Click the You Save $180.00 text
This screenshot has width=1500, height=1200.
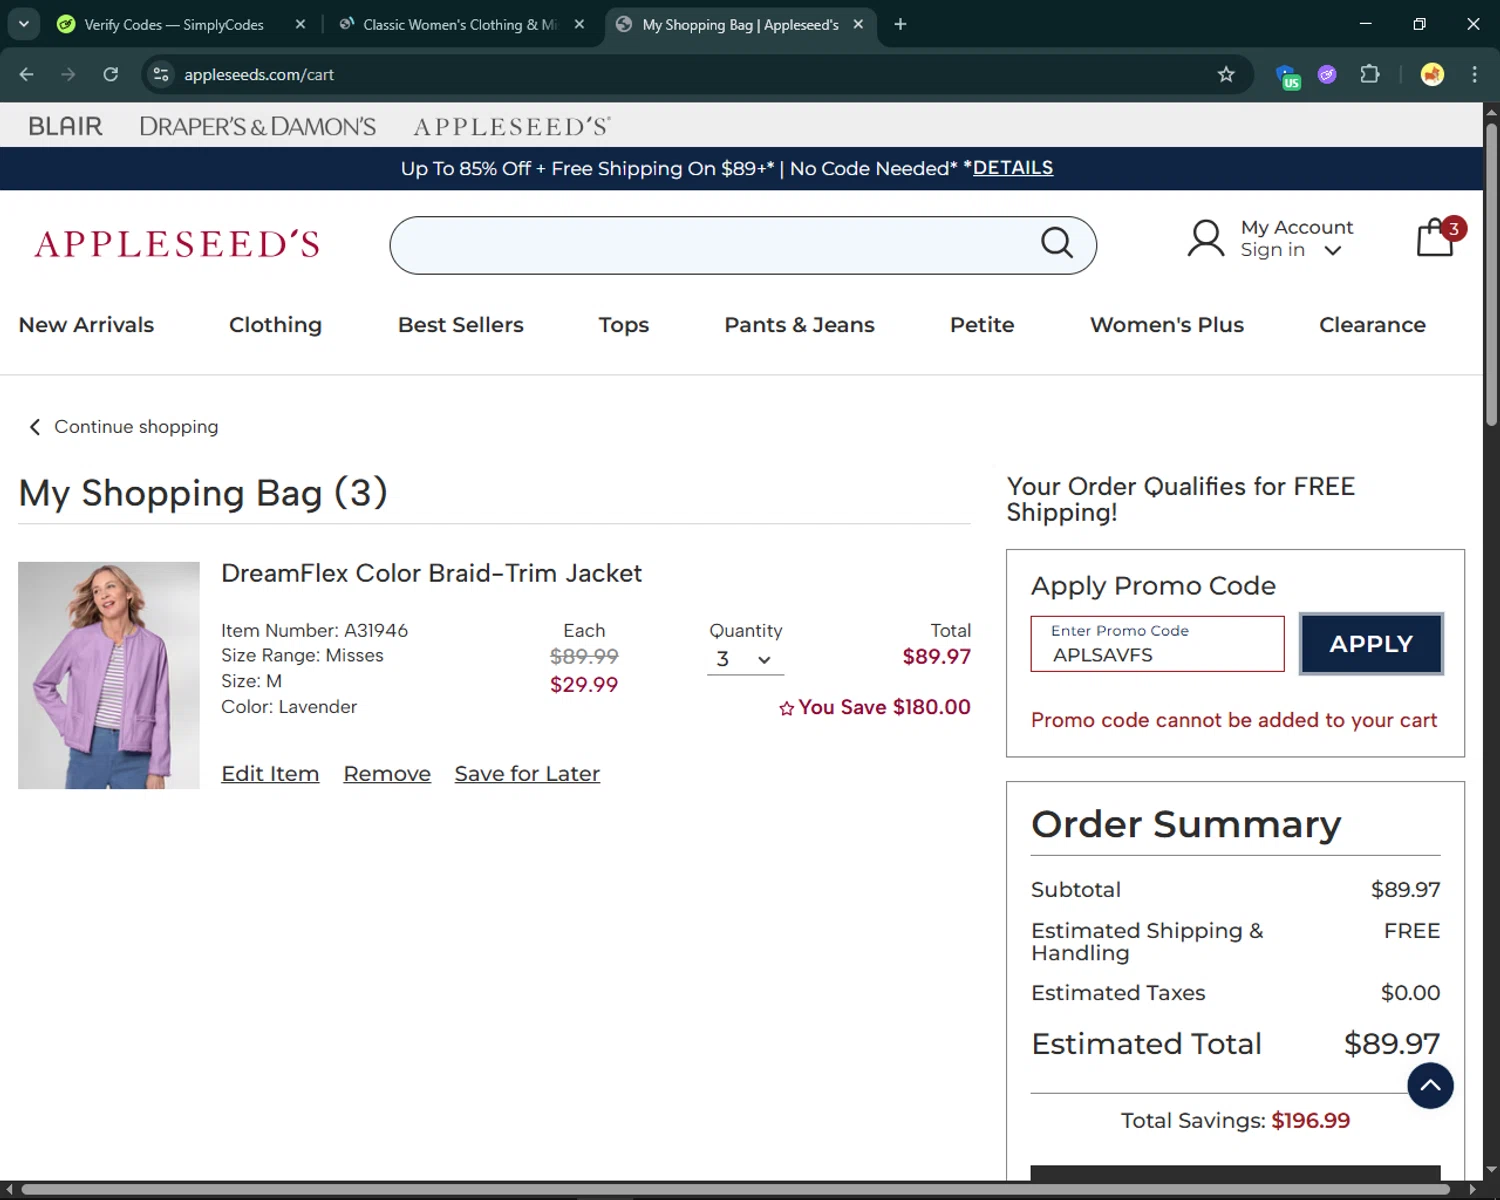point(884,707)
